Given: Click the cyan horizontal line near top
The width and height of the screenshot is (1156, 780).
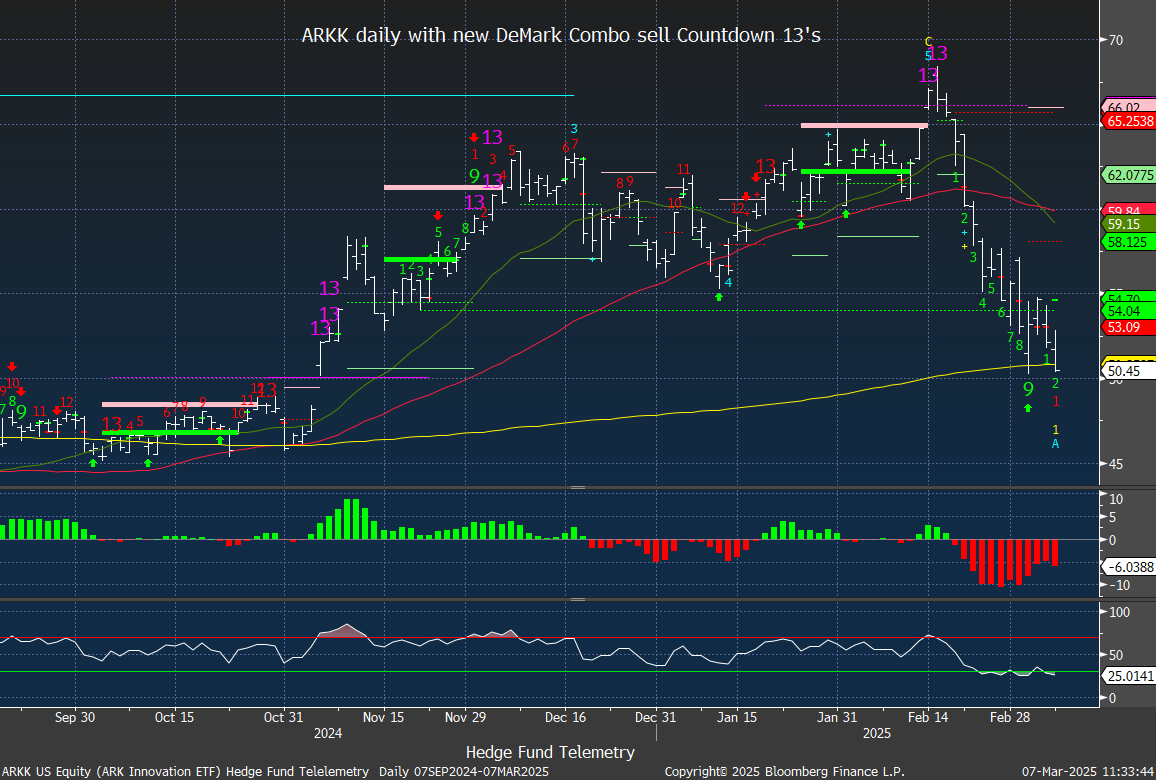Looking at the screenshot, I should (287, 95).
